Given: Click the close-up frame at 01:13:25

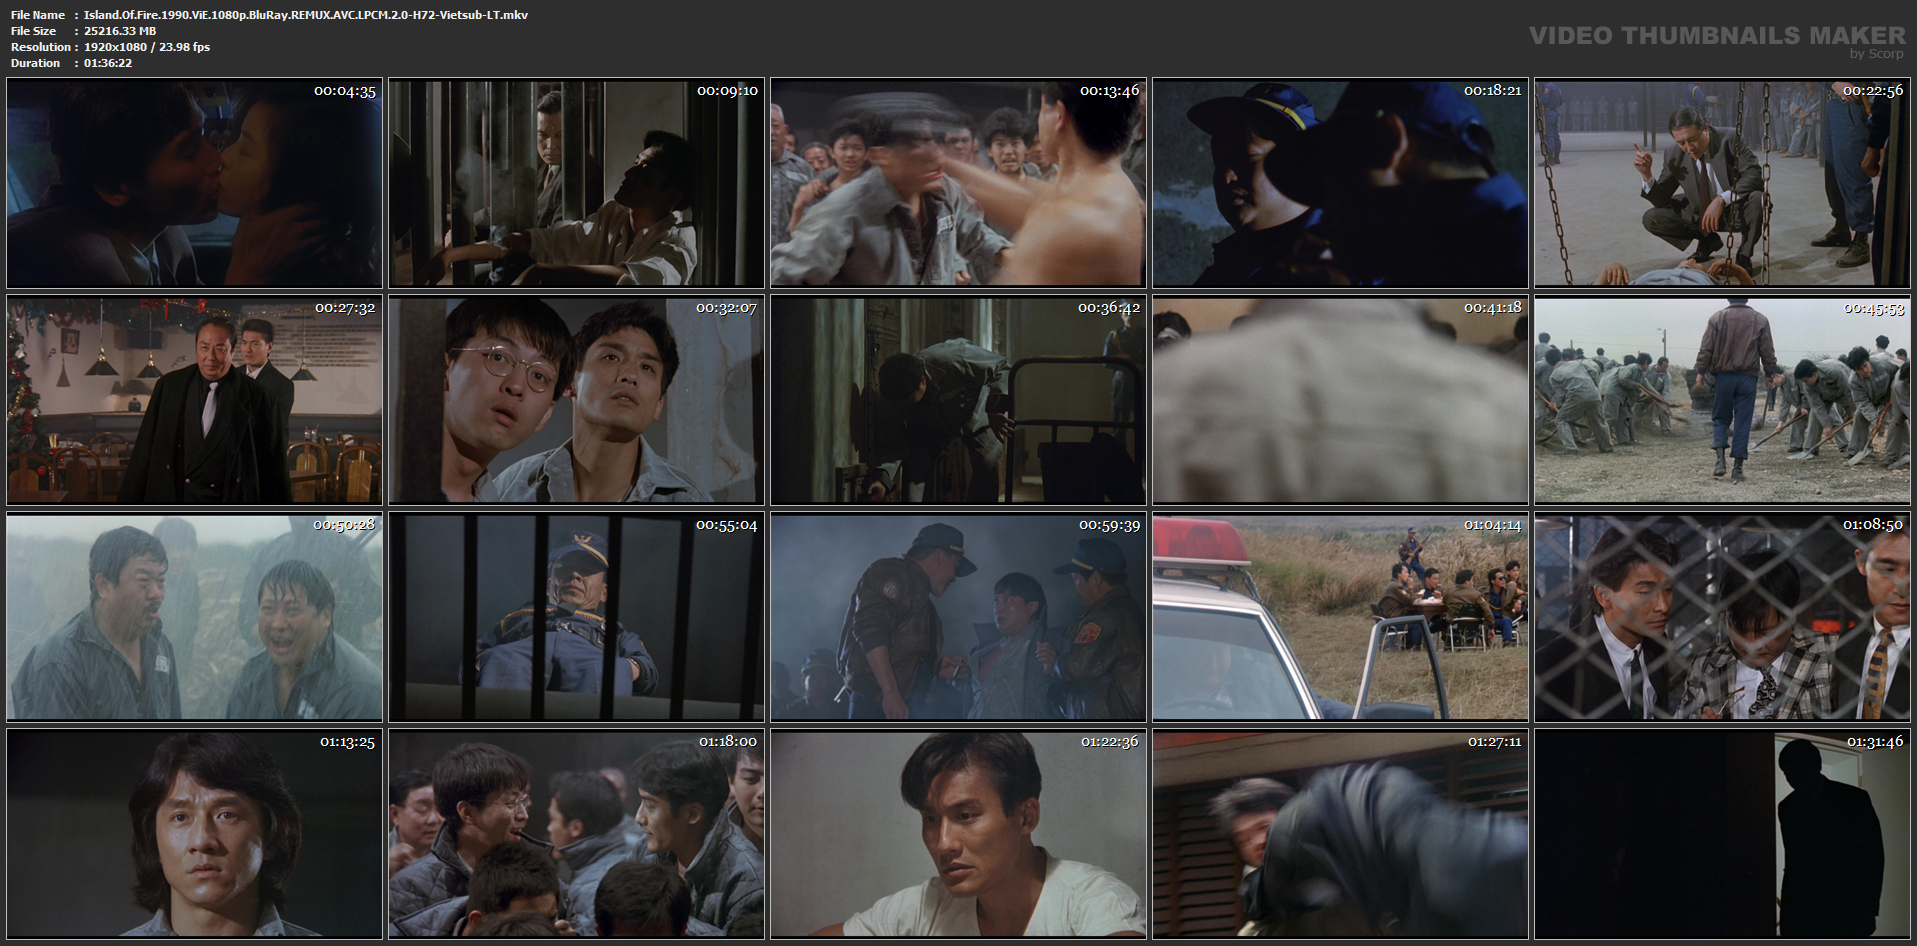Looking at the screenshot, I should coord(194,834).
